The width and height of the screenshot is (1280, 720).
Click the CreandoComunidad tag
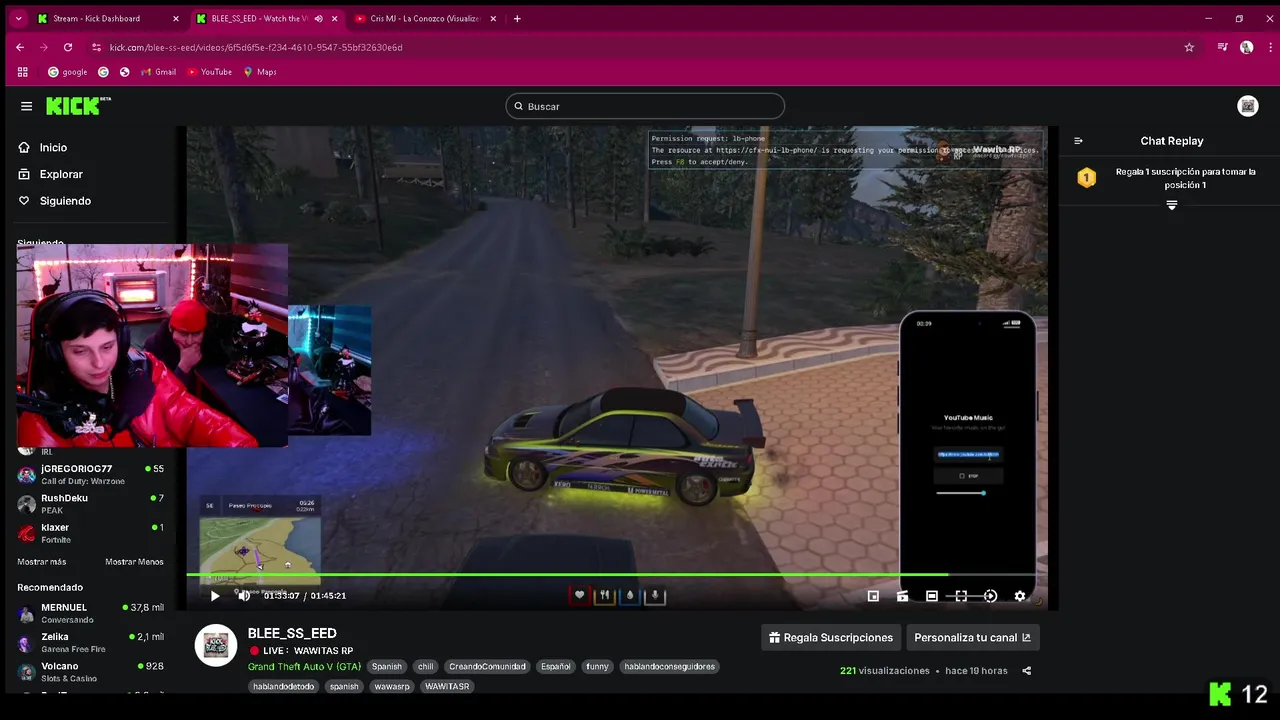(487, 667)
